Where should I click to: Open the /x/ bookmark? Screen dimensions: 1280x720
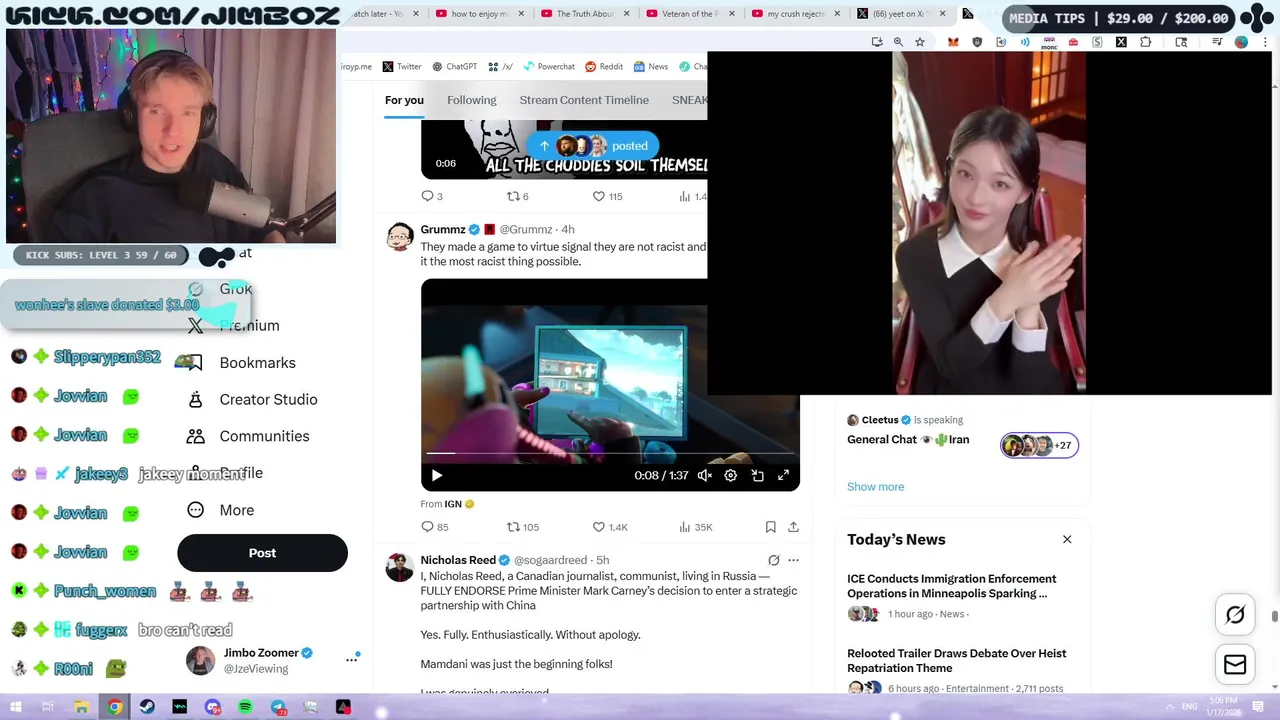500,67
